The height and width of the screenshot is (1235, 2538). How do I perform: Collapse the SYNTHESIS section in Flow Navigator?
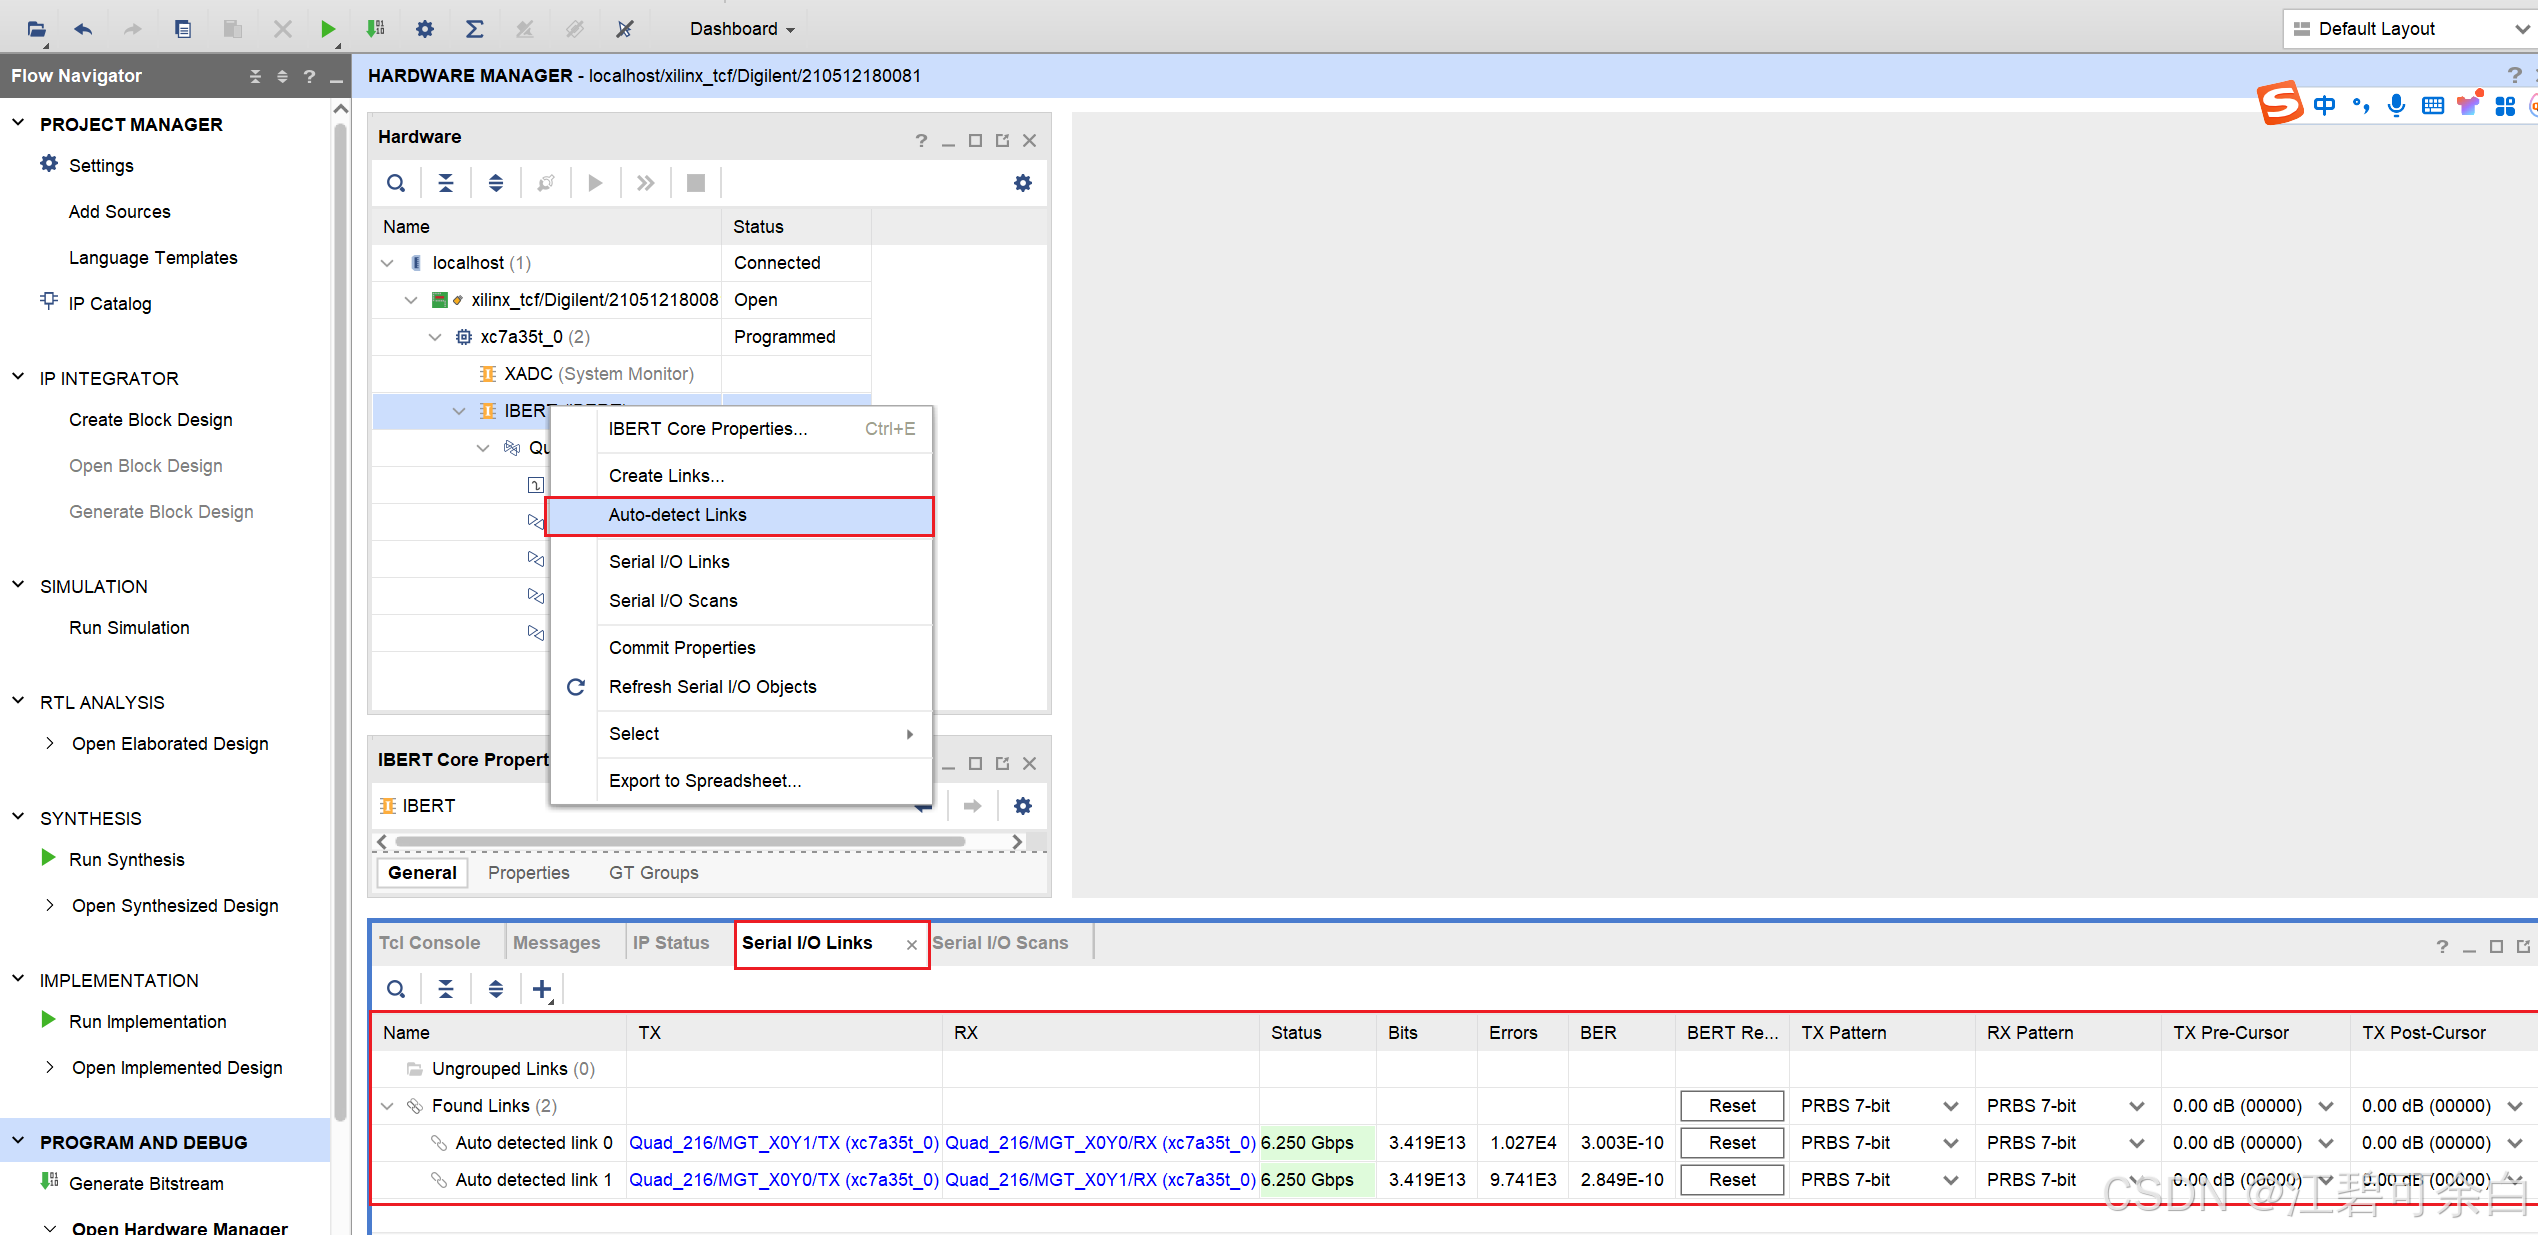click(x=18, y=818)
